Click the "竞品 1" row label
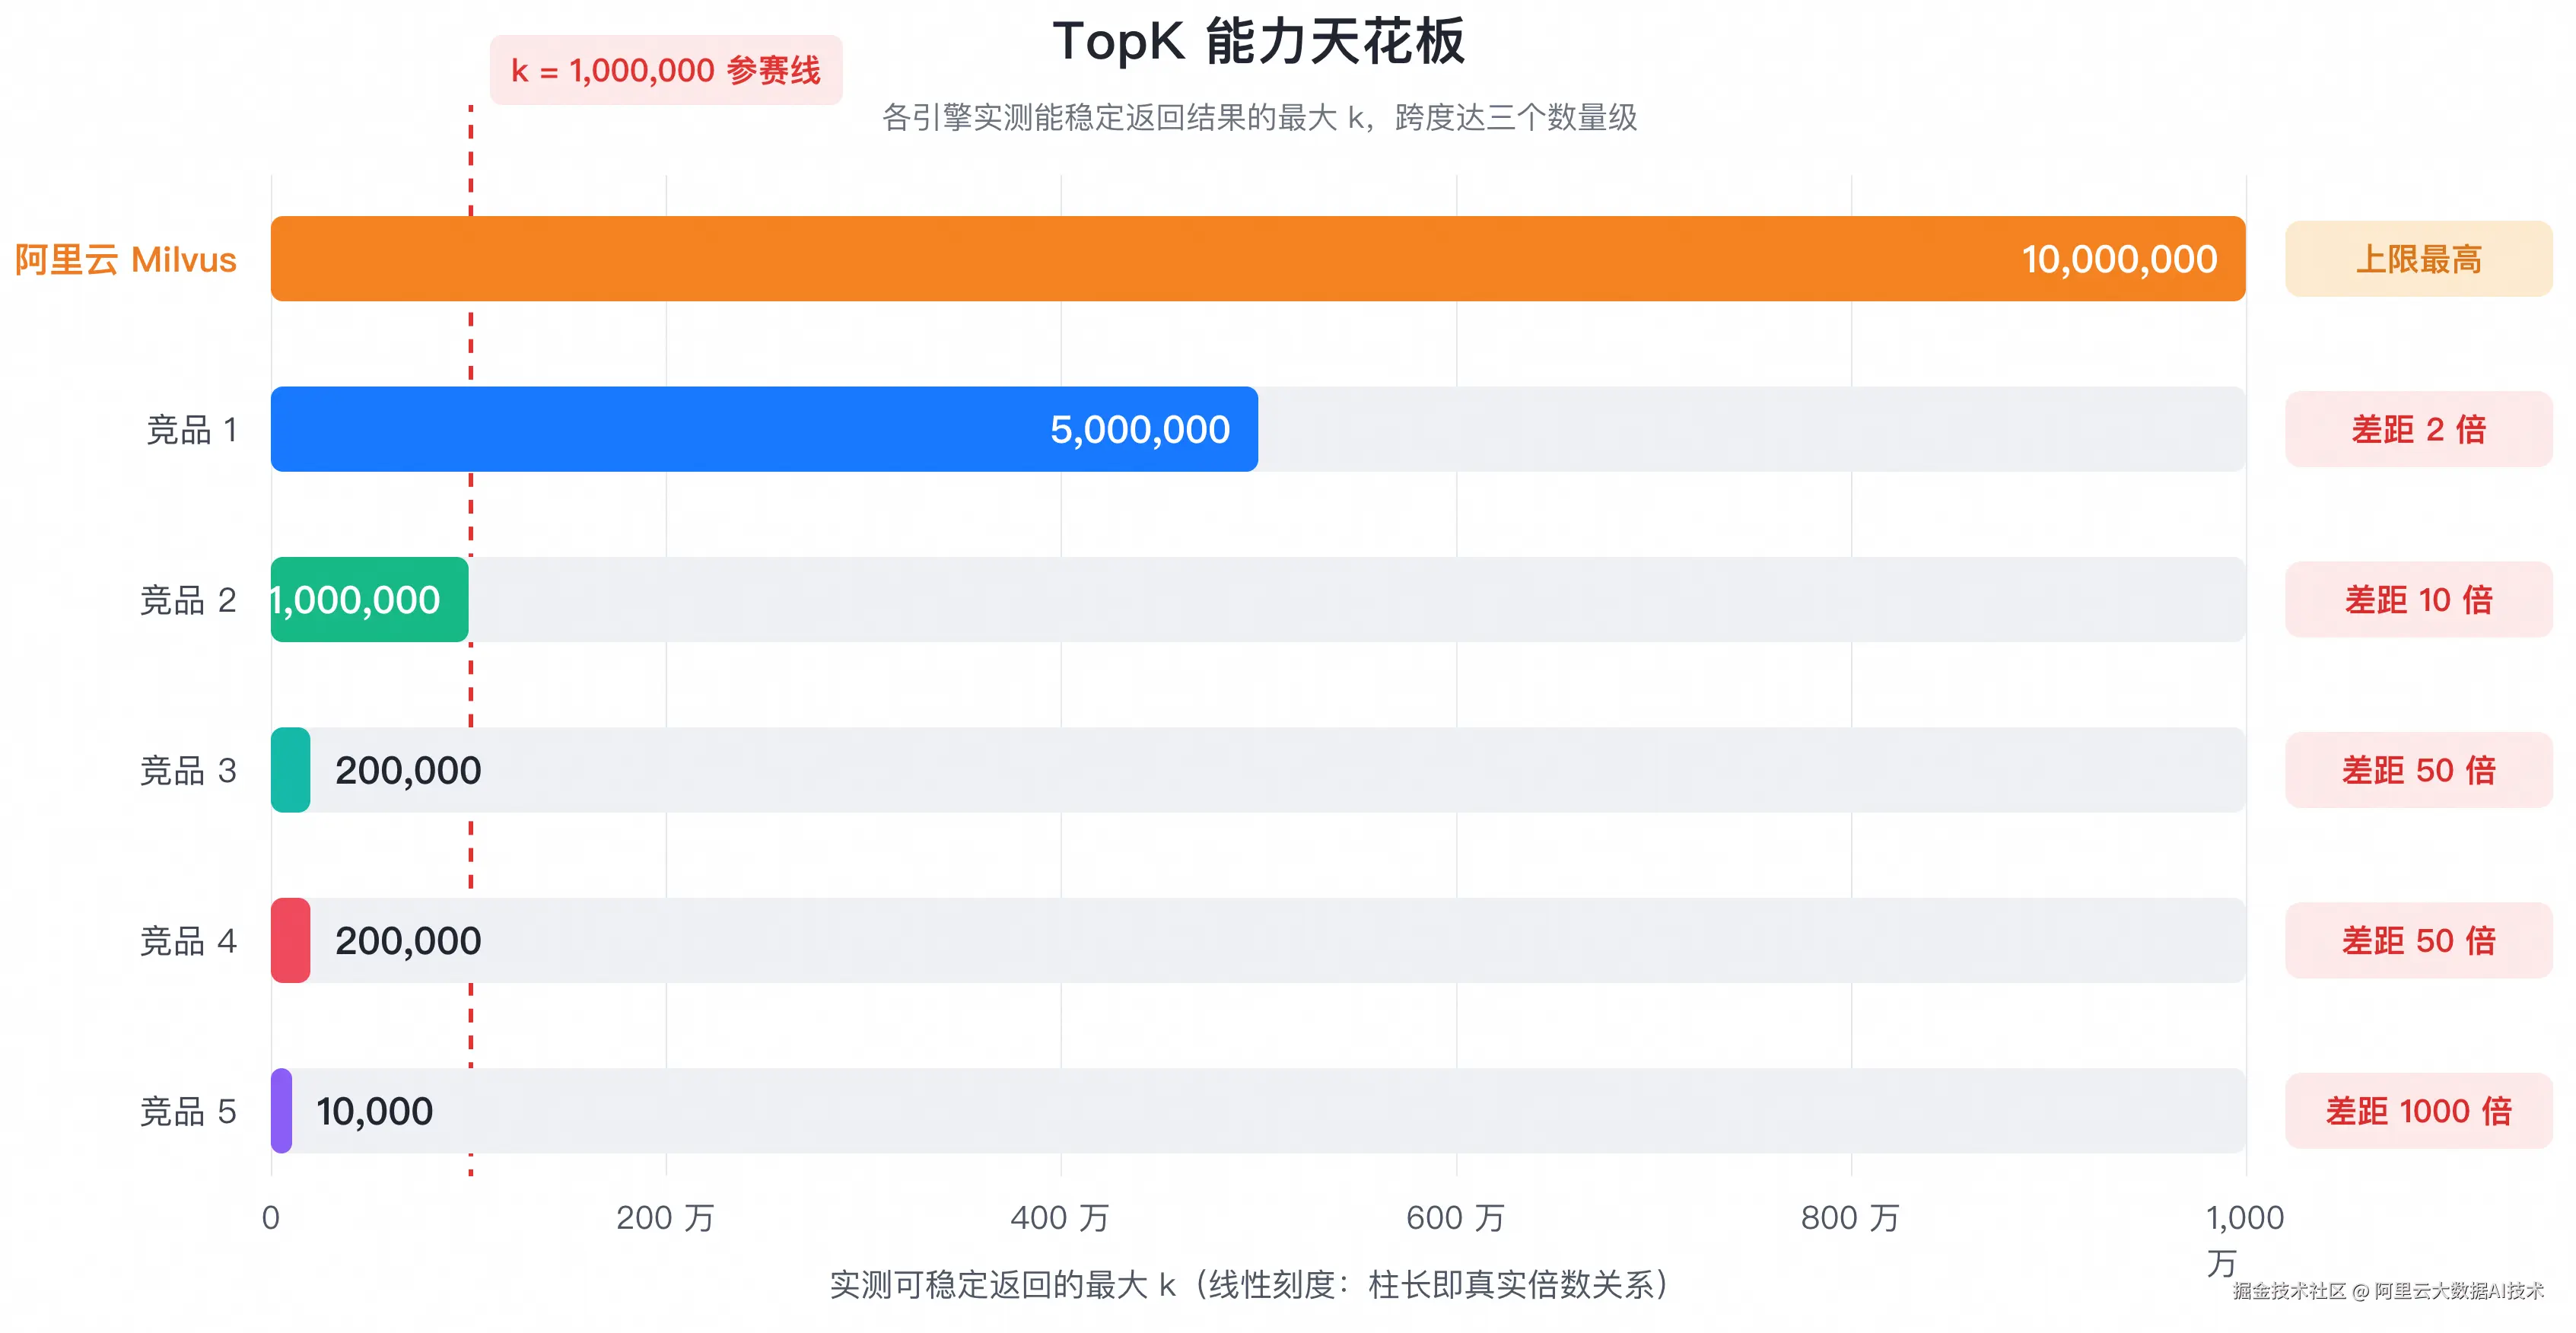The width and height of the screenshot is (2576, 1333). coord(192,430)
